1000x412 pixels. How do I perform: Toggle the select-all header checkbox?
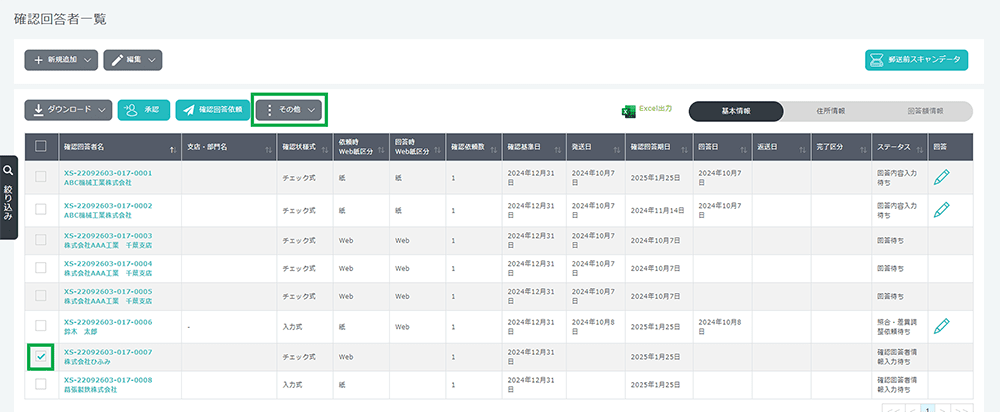(x=41, y=147)
